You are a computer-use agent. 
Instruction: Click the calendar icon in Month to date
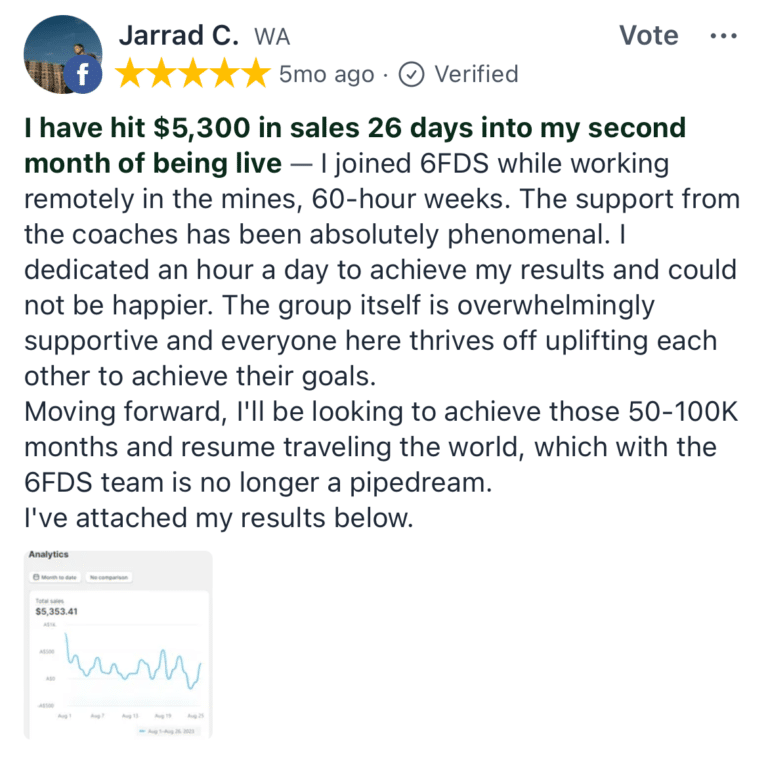click(36, 577)
